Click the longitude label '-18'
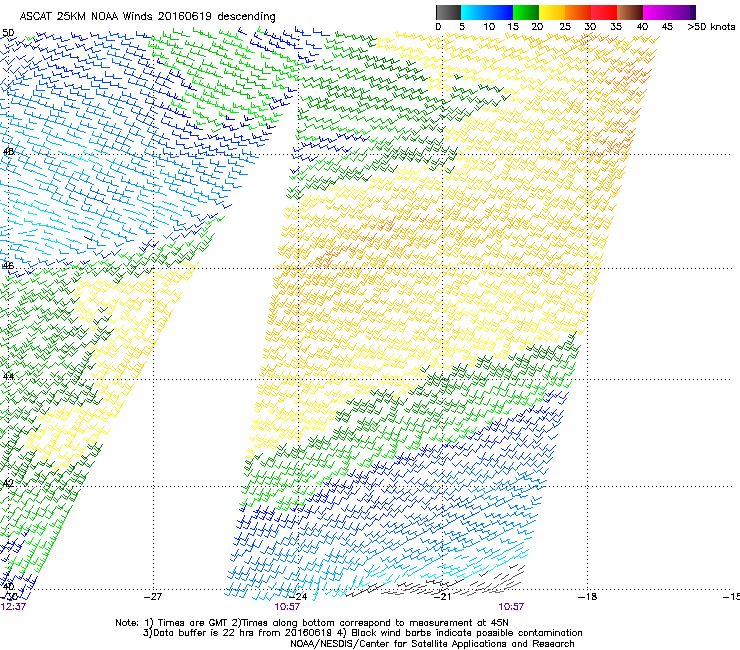Screen dimensions: 740x650 [x=587, y=597]
